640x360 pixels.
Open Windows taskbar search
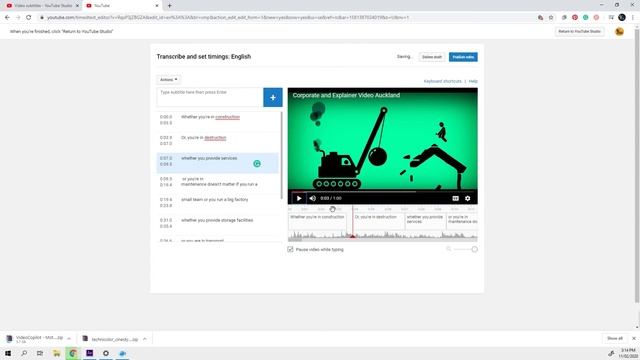point(24,353)
